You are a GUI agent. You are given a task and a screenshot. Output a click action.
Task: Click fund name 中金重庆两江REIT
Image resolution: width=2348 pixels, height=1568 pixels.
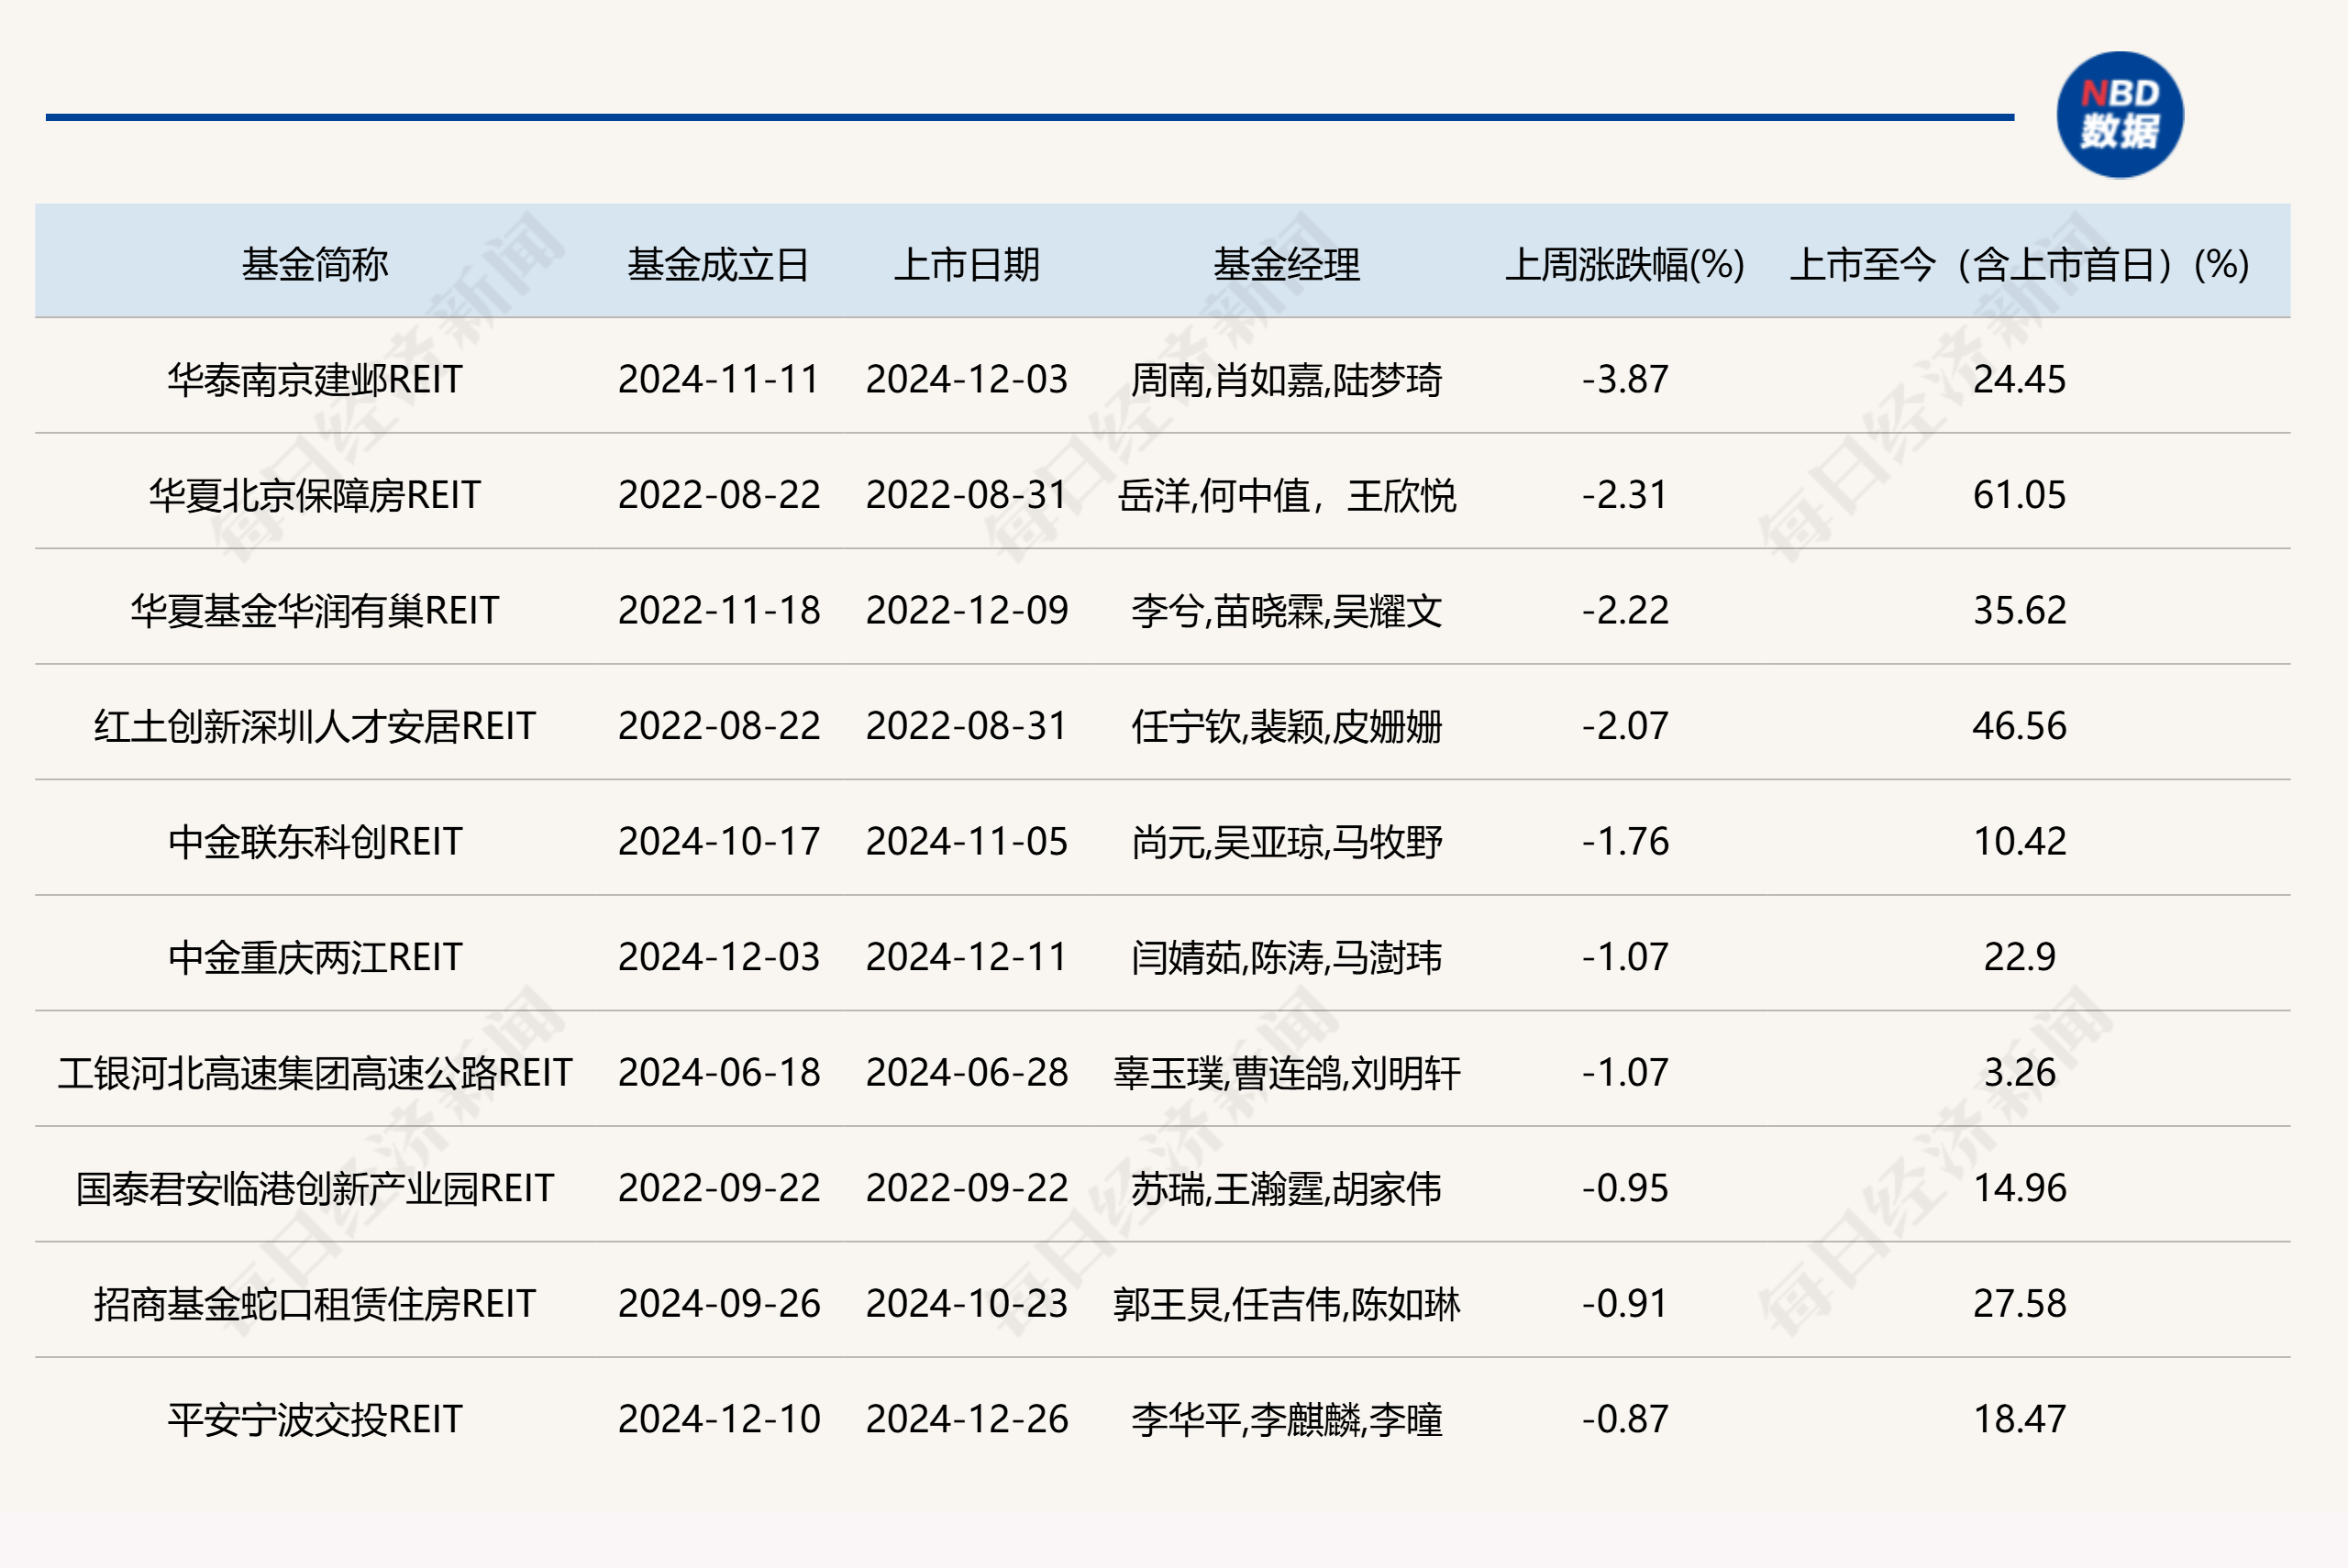coord(315,958)
